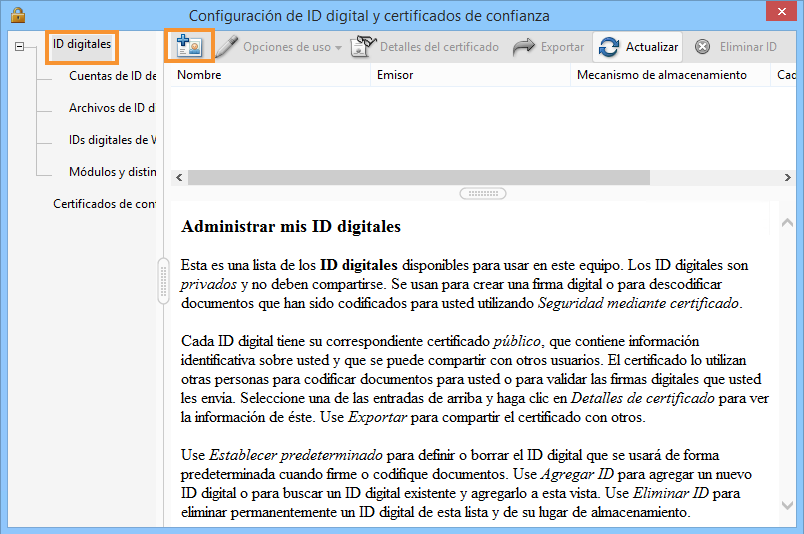Collapse the ID digitales tree node
Screen dimensions: 804x534
pyautogui.click(x=19, y=47)
